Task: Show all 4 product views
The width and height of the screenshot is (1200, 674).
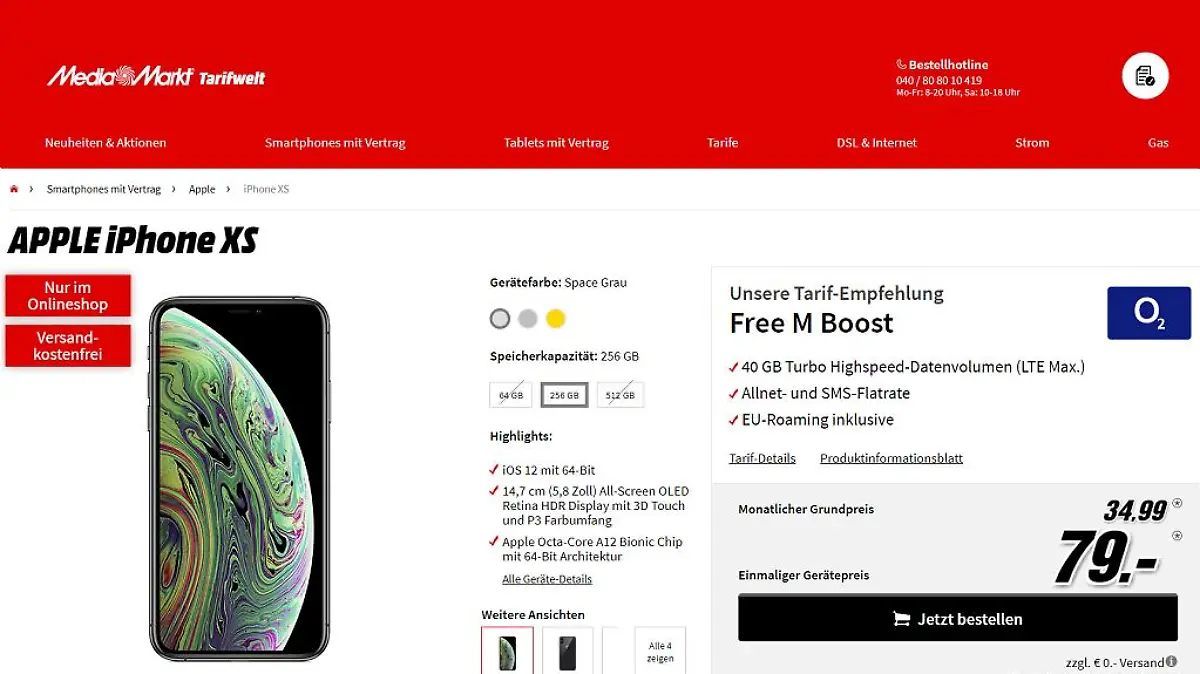Action: (660, 652)
